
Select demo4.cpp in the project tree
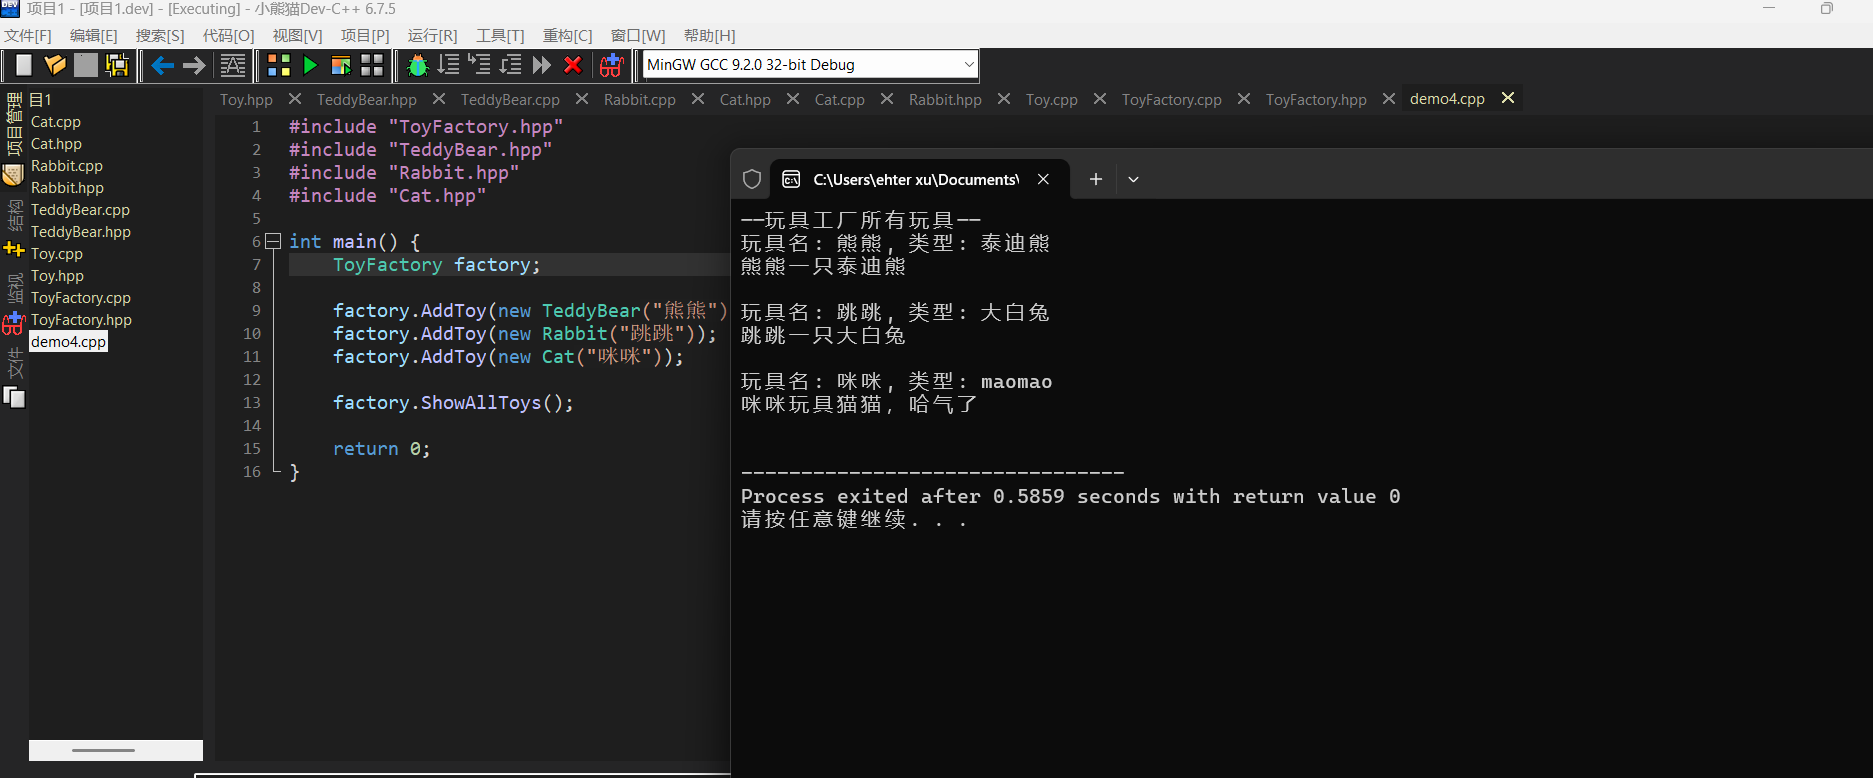68,342
